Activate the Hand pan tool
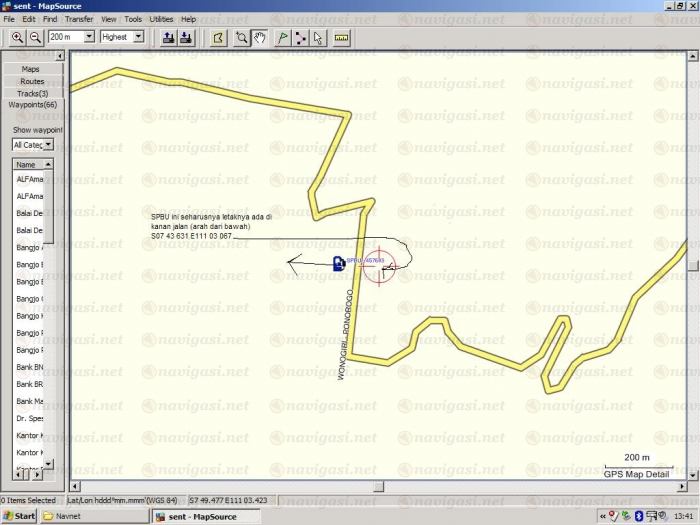 pyautogui.click(x=259, y=37)
